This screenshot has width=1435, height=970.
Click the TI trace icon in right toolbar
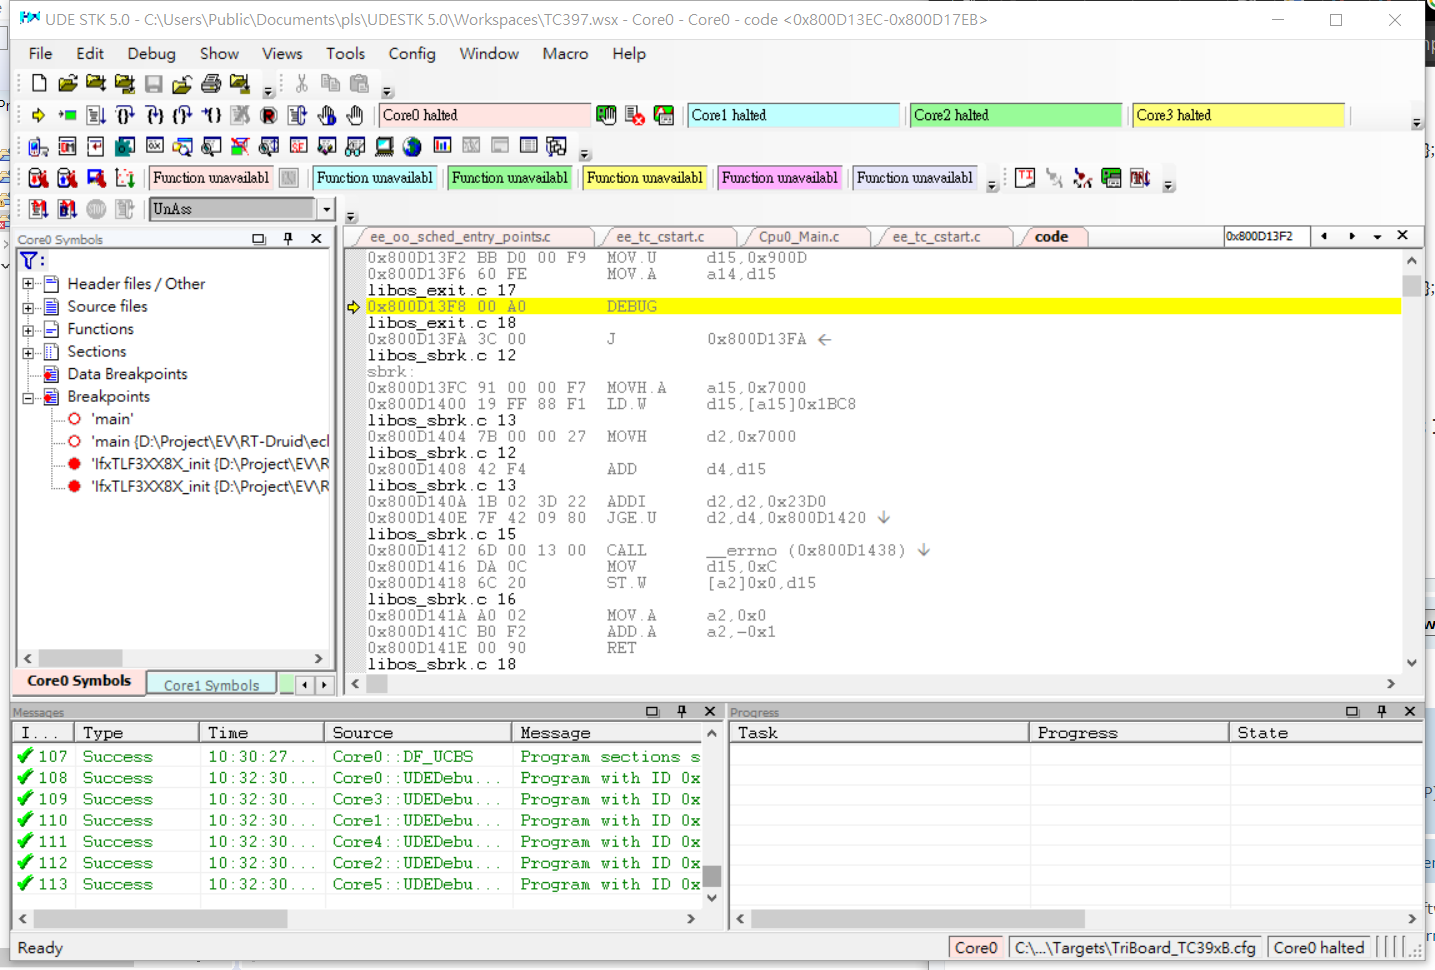coord(1025,178)
